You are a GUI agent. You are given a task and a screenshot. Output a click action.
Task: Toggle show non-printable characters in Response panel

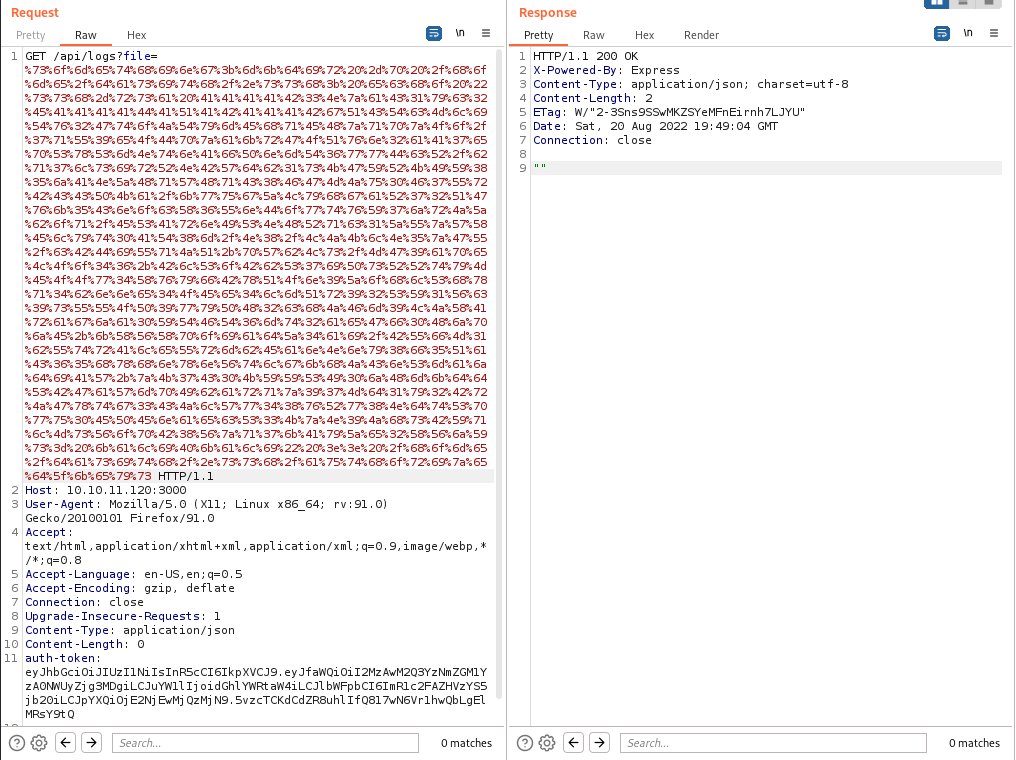968,33
